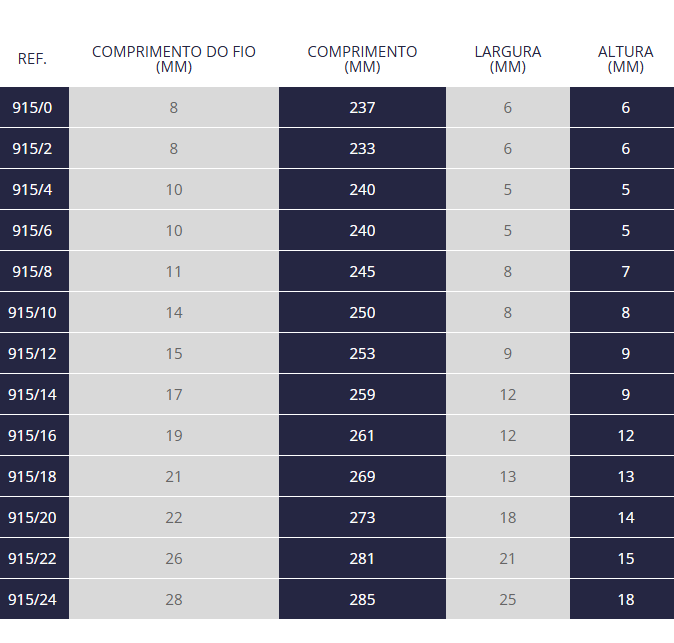The height and width of the screenshot is (643, 674).
Task: Click reference cell 915/4
Action: [x=34, y=189]
